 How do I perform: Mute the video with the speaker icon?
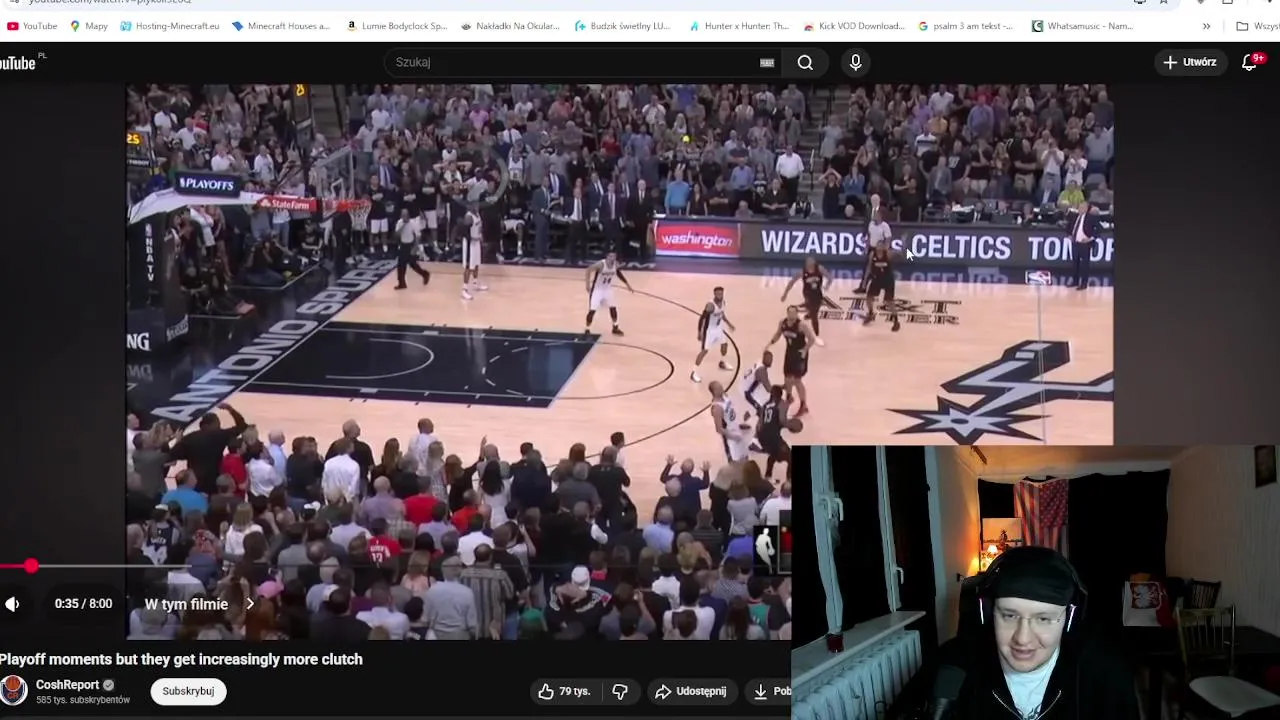click(x=12, y=604)
